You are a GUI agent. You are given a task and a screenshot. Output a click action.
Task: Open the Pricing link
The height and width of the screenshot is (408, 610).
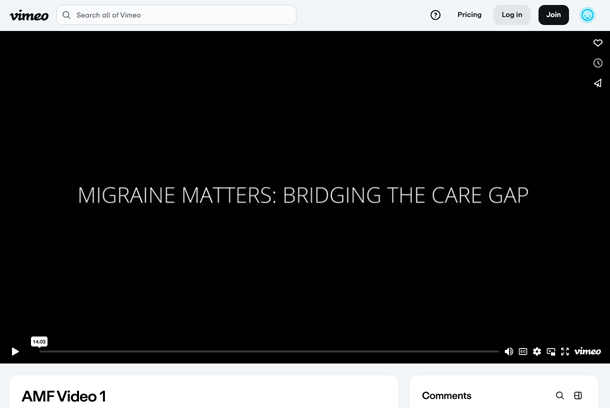[x=469, y=15]
